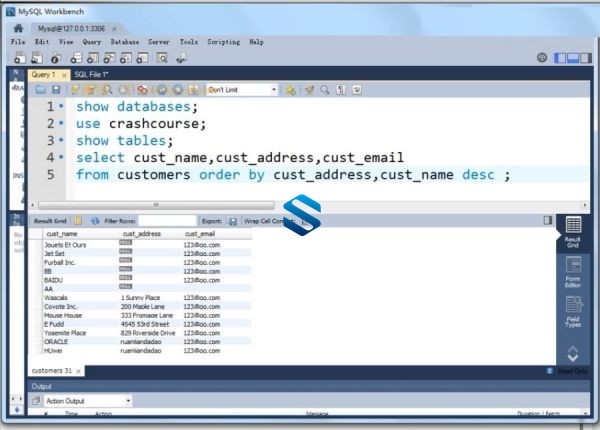
Task: Create a new stored procedure icon
Action: pos(126,58)
